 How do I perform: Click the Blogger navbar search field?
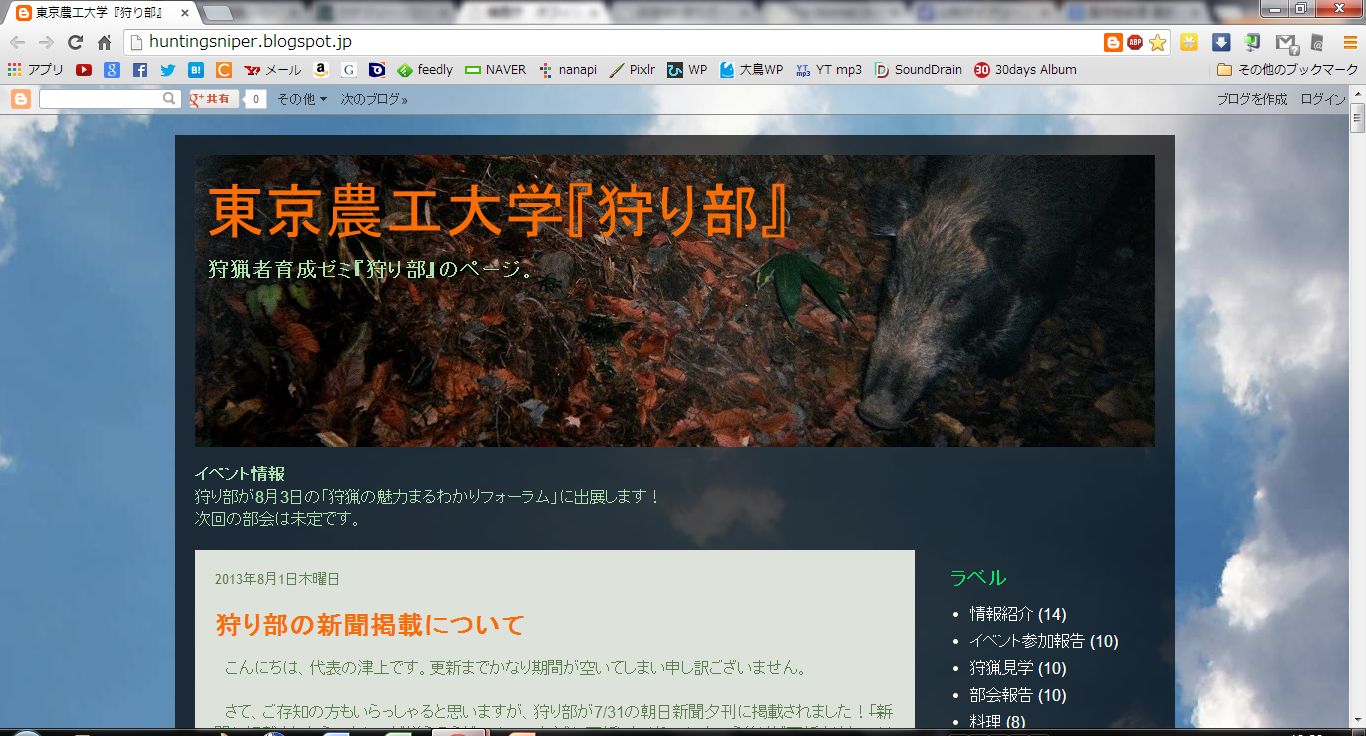click(100, 99)
